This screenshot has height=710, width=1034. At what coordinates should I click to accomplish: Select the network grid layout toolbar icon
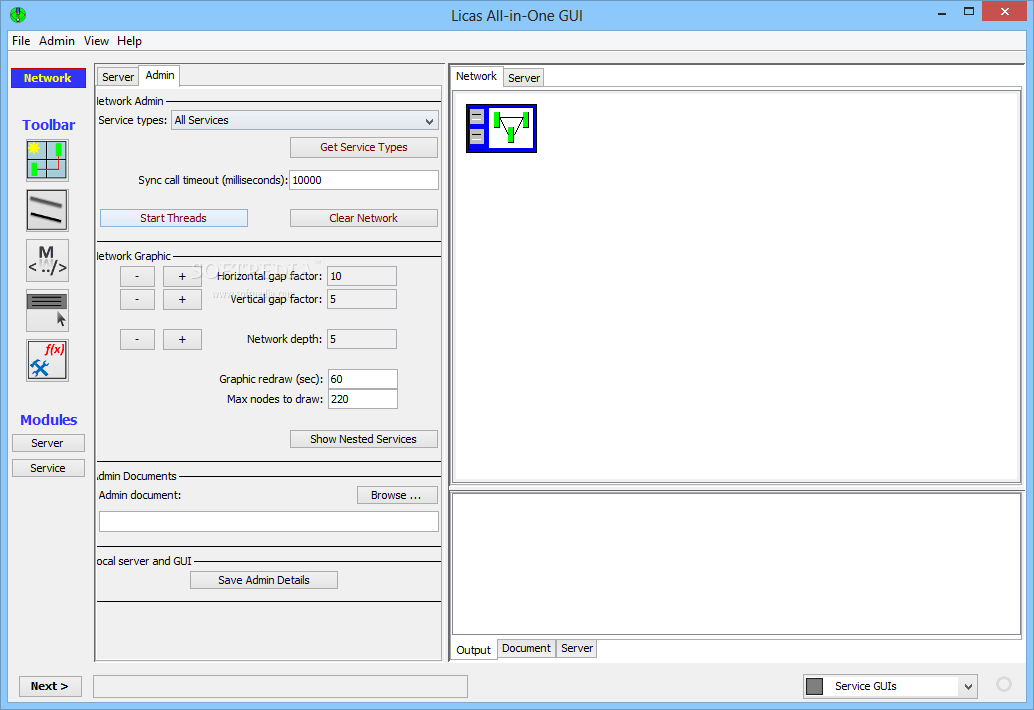click(x=47, y=160)
